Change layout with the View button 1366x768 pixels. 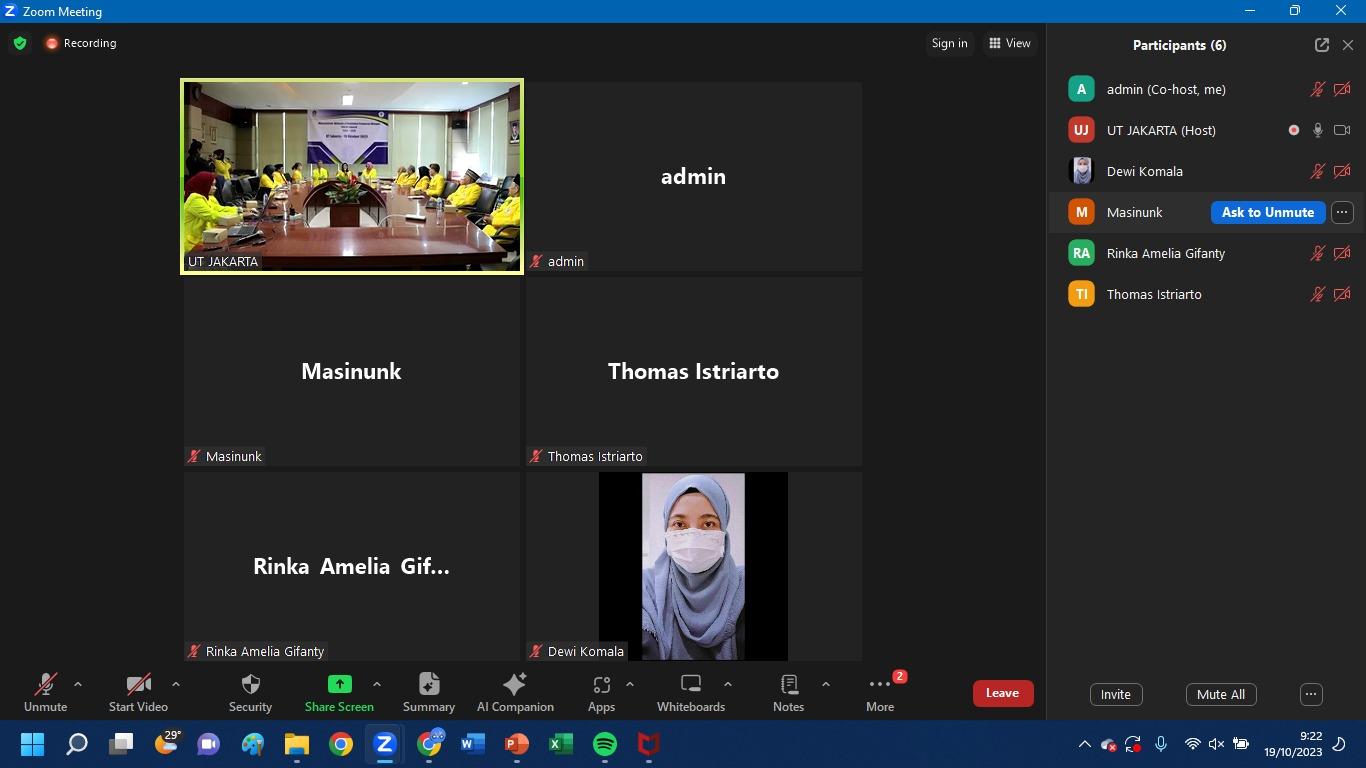1010,43
